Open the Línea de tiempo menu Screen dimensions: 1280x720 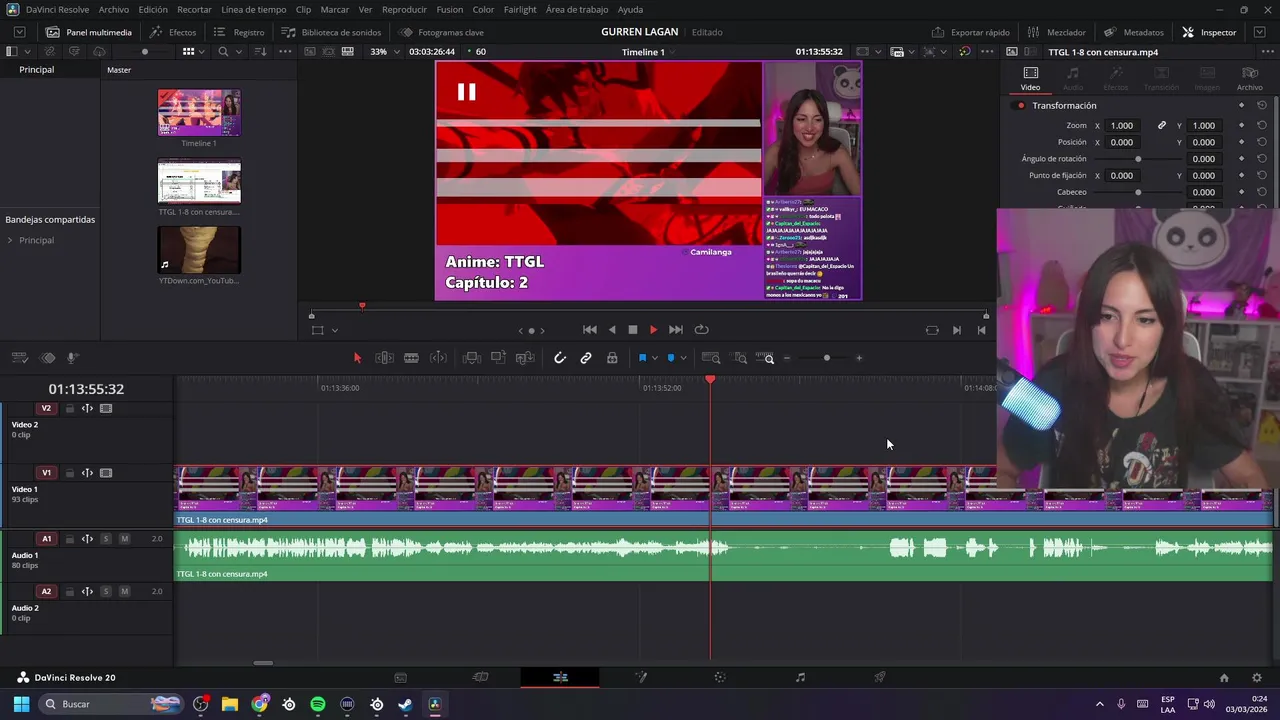pyautogui.click(x=253, y=9)
